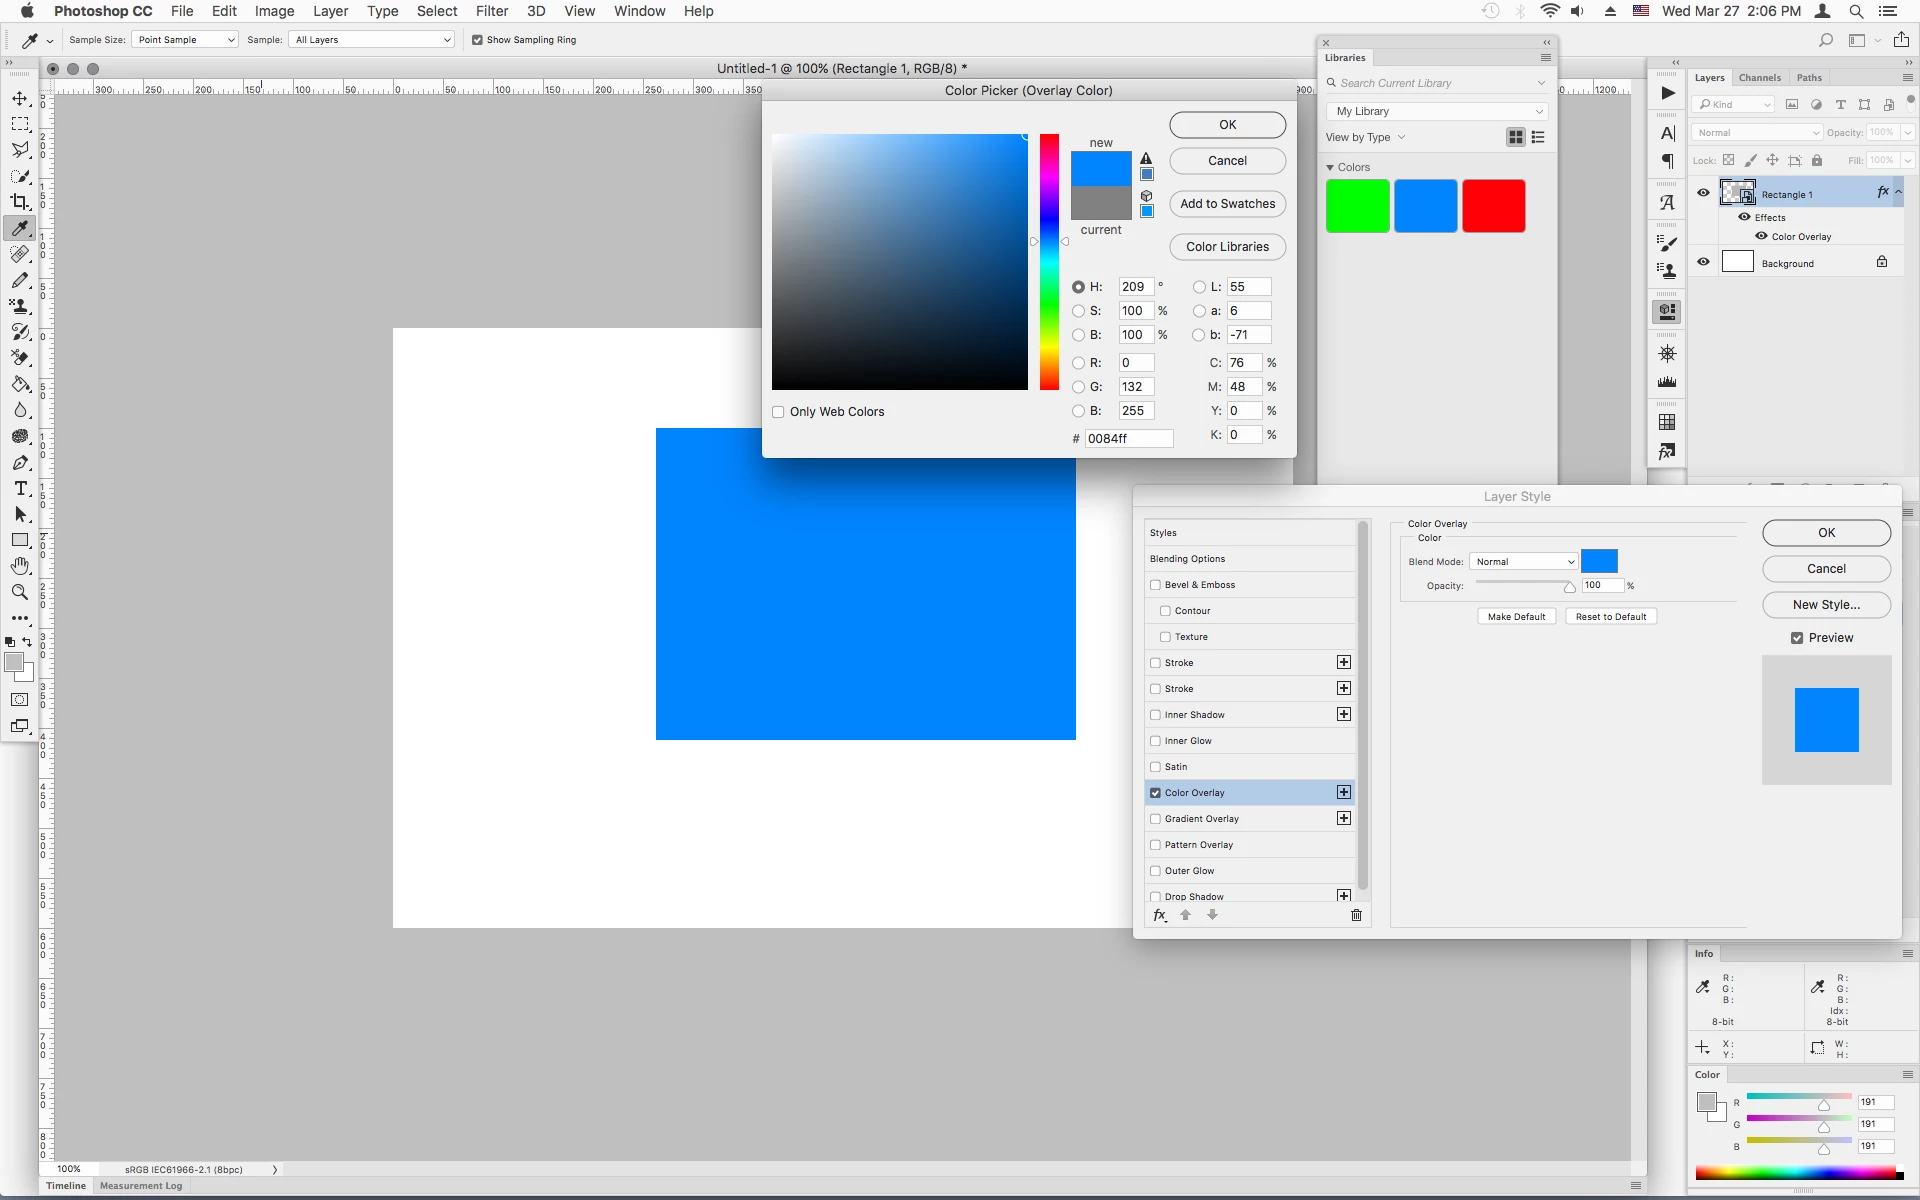The height and width of the screenshot is (1200, 1920).
Task: Click the New Style... button
Action: [x=1825, y=605]
